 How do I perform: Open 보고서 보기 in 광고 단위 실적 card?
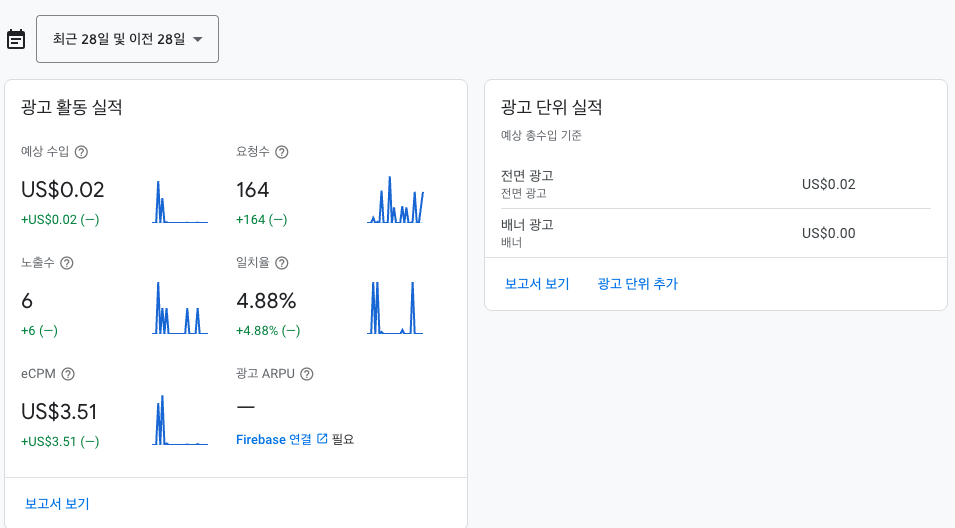click(x=537, y=284)
